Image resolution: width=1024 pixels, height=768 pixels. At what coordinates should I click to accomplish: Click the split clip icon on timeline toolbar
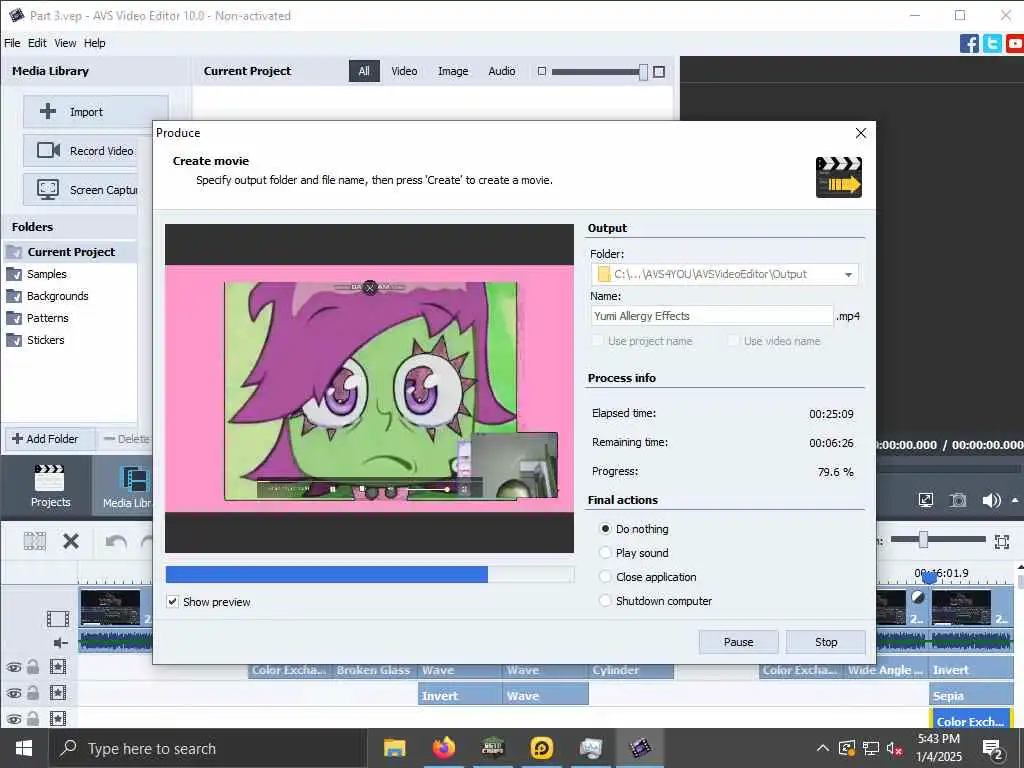click(35, 541)
